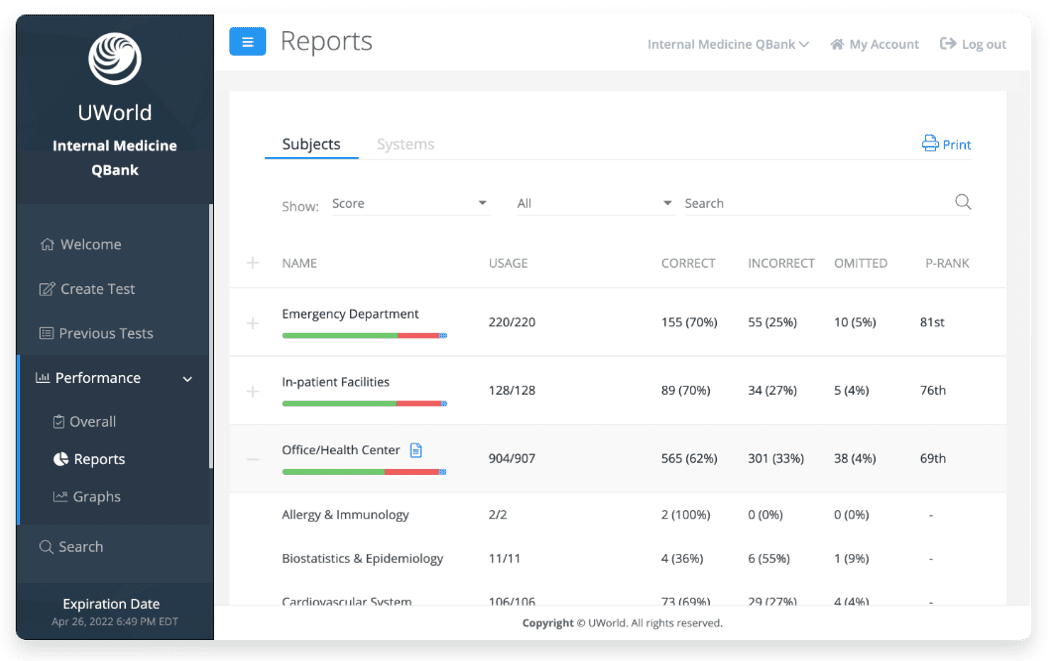Click the UWorld logo in sidebar
This screenshot has width=1055, height=661.
(114, 59)
